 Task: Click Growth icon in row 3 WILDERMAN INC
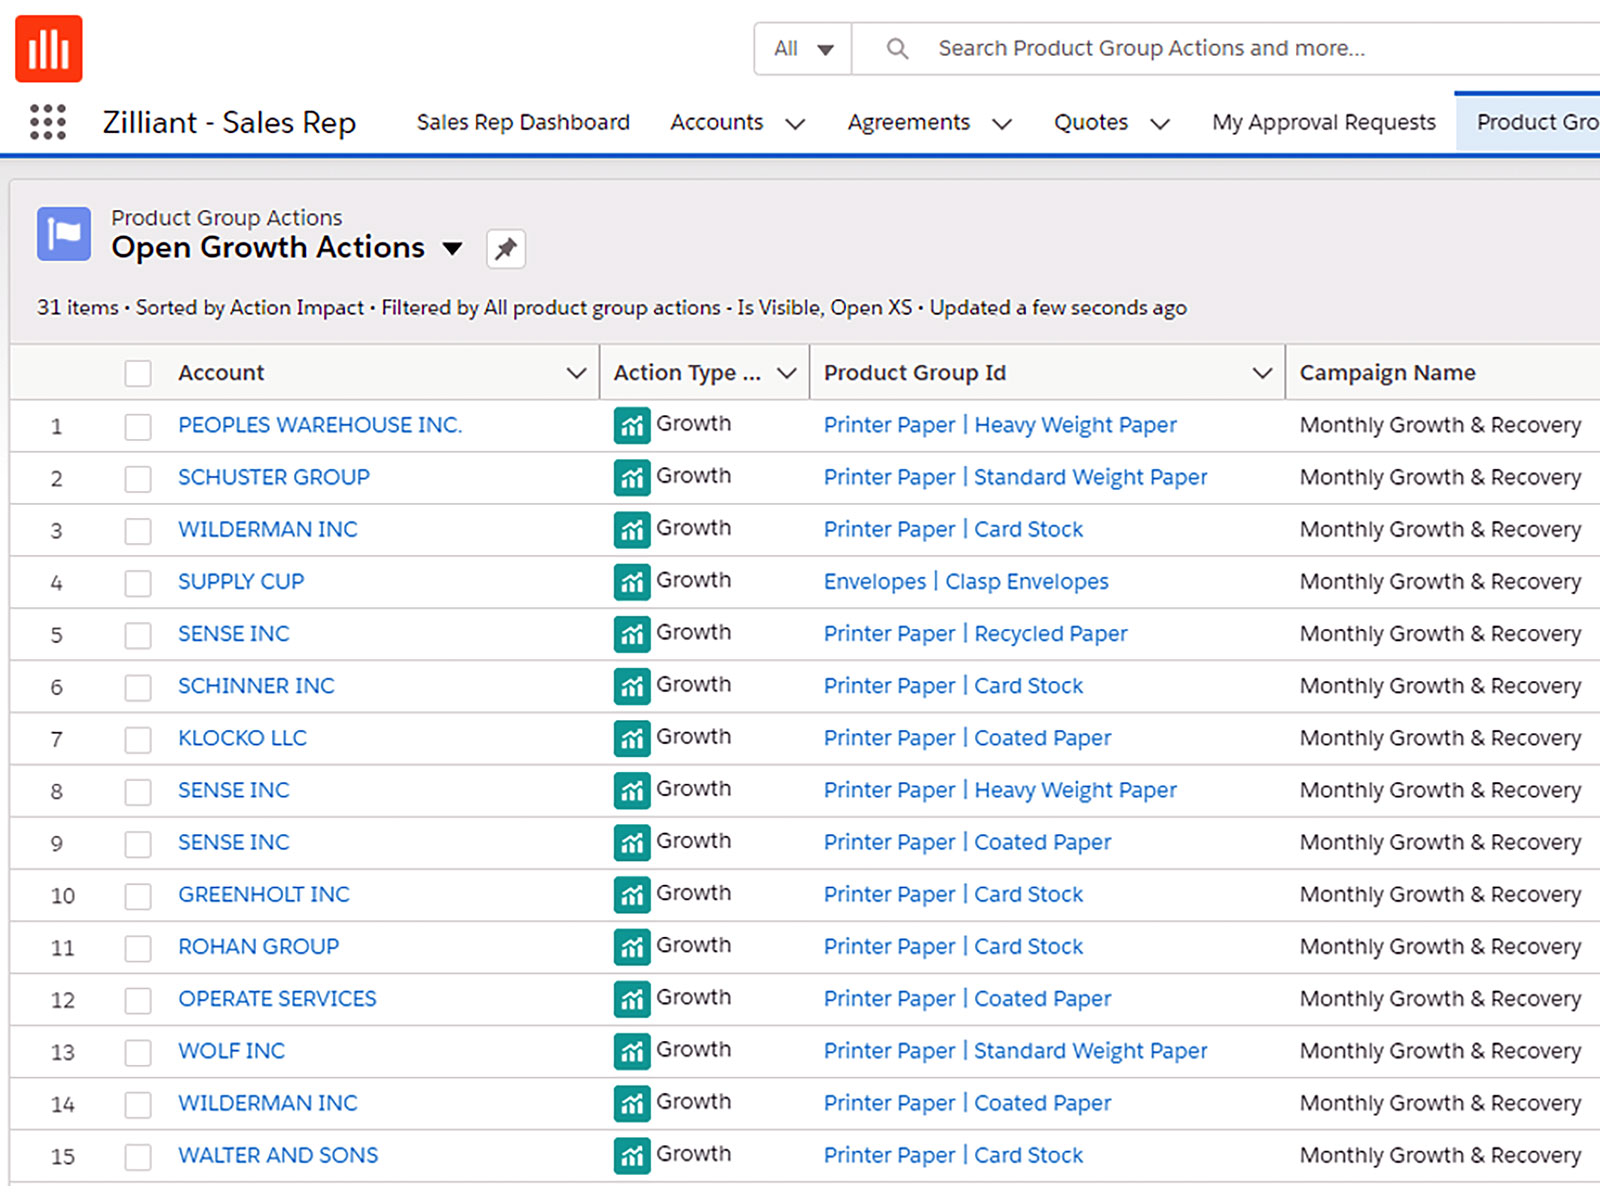pyautogui.click(x=631, y=530)
